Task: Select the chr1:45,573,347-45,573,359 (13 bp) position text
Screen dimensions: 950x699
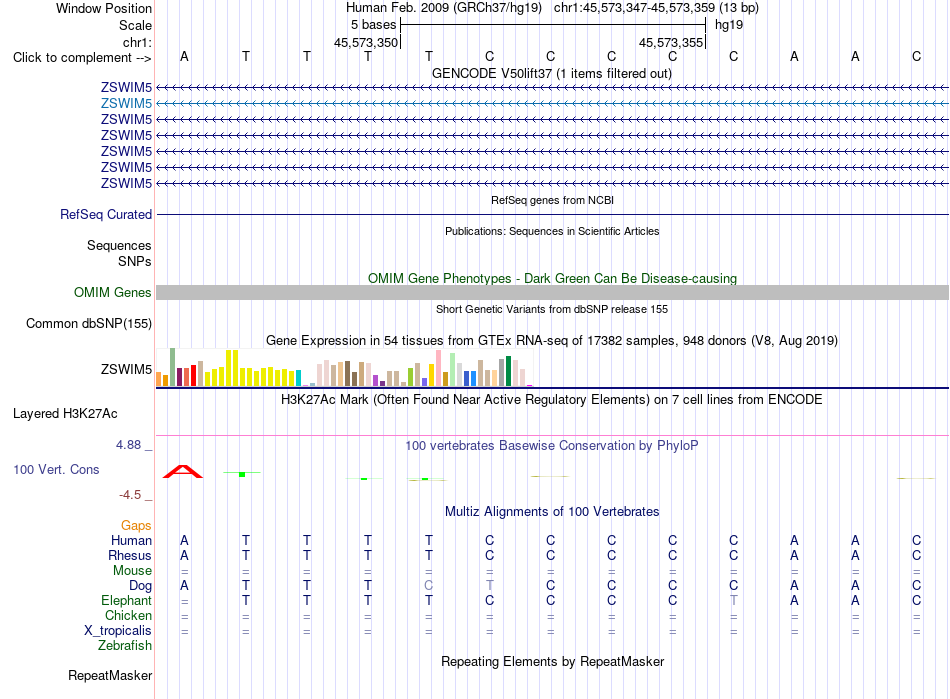Action: click(656, 8)
